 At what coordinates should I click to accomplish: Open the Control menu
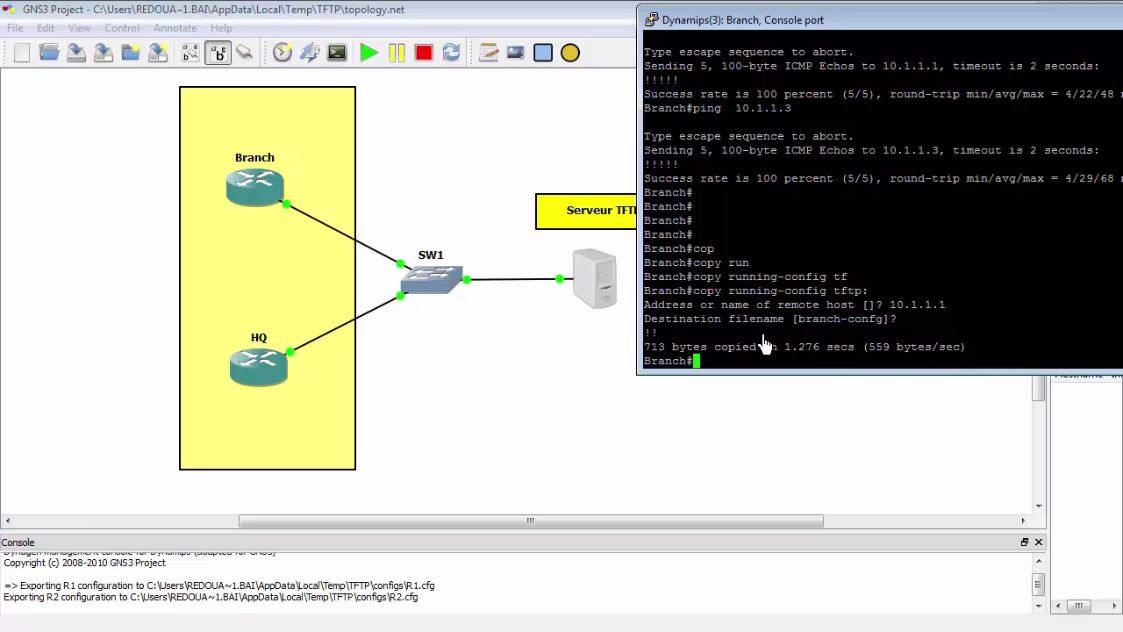point(122,28)
